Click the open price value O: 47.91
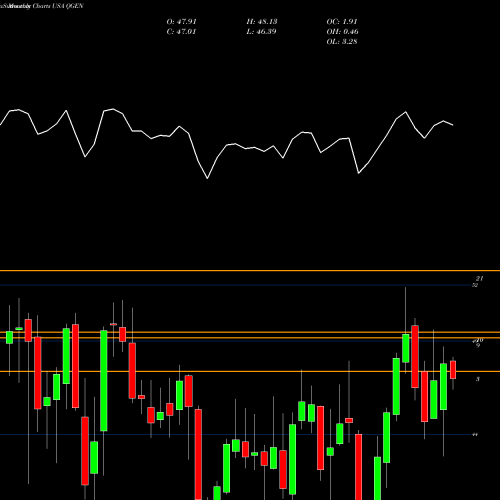 coord(181,22)
